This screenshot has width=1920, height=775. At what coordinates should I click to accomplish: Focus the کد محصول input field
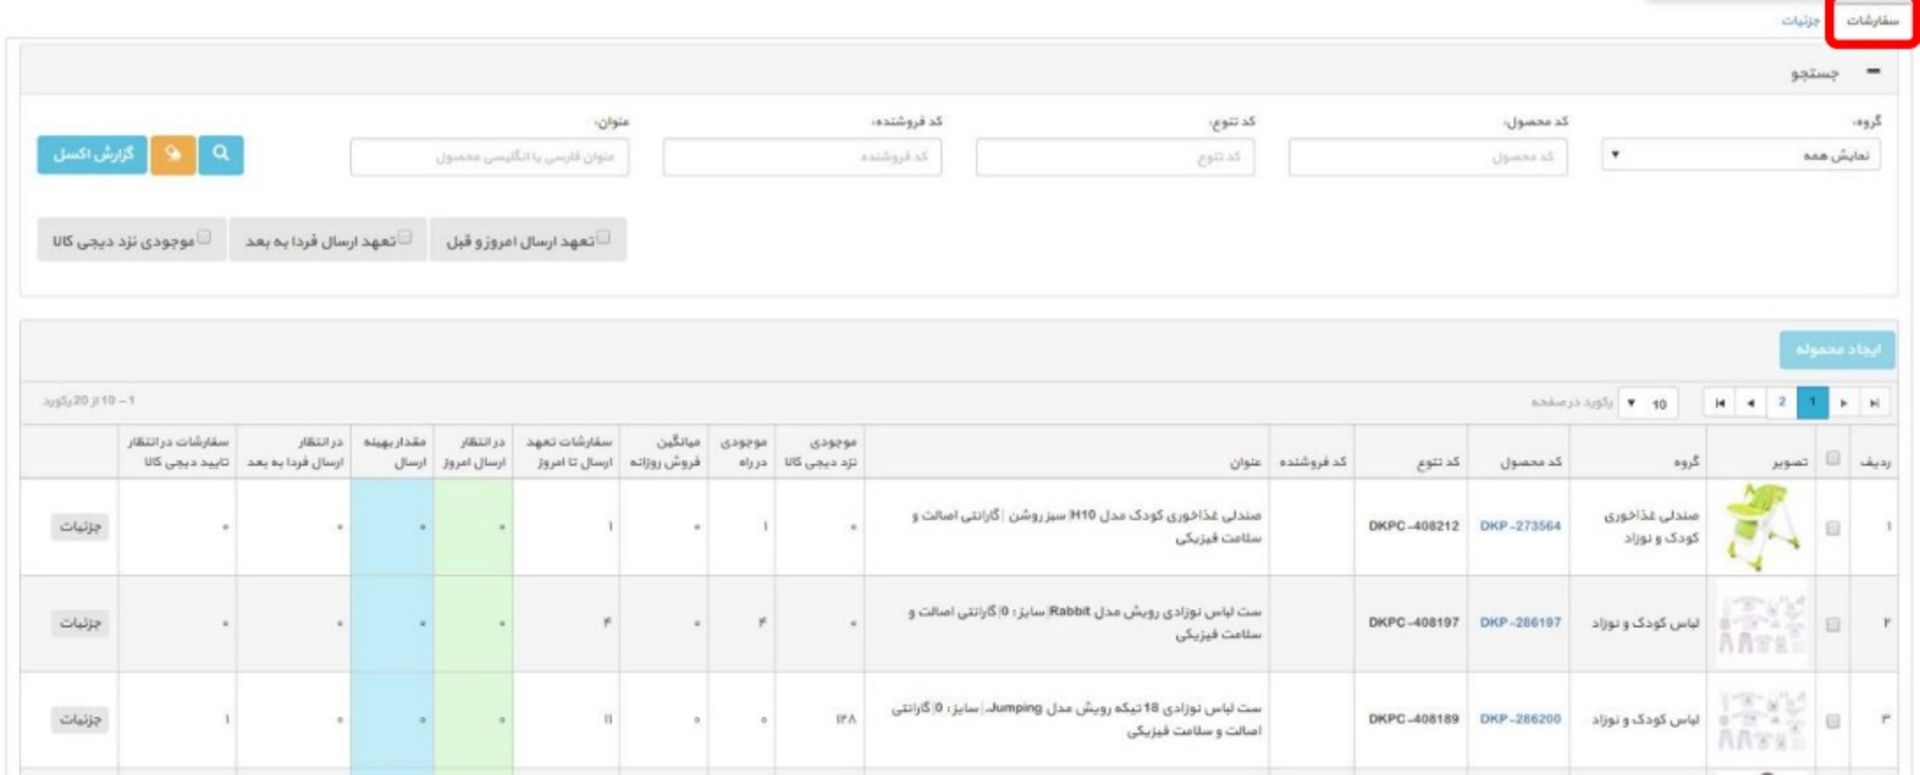(1427, 157)
